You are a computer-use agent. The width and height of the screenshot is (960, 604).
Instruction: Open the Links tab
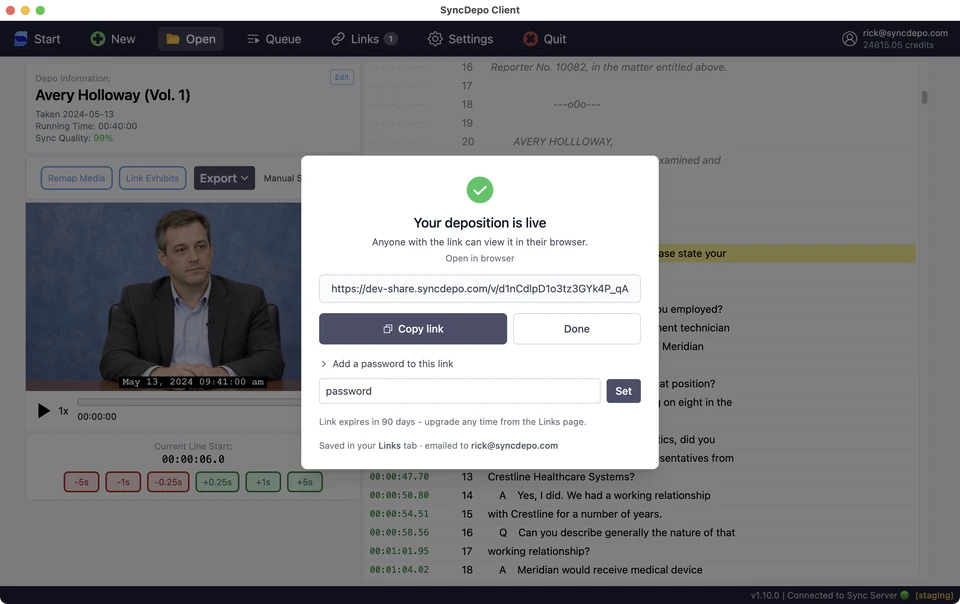[x=364, y=39]
